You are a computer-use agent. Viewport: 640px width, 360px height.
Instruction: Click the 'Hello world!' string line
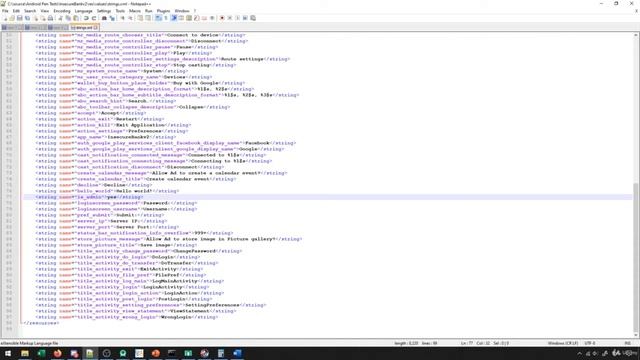click(107, 191)
